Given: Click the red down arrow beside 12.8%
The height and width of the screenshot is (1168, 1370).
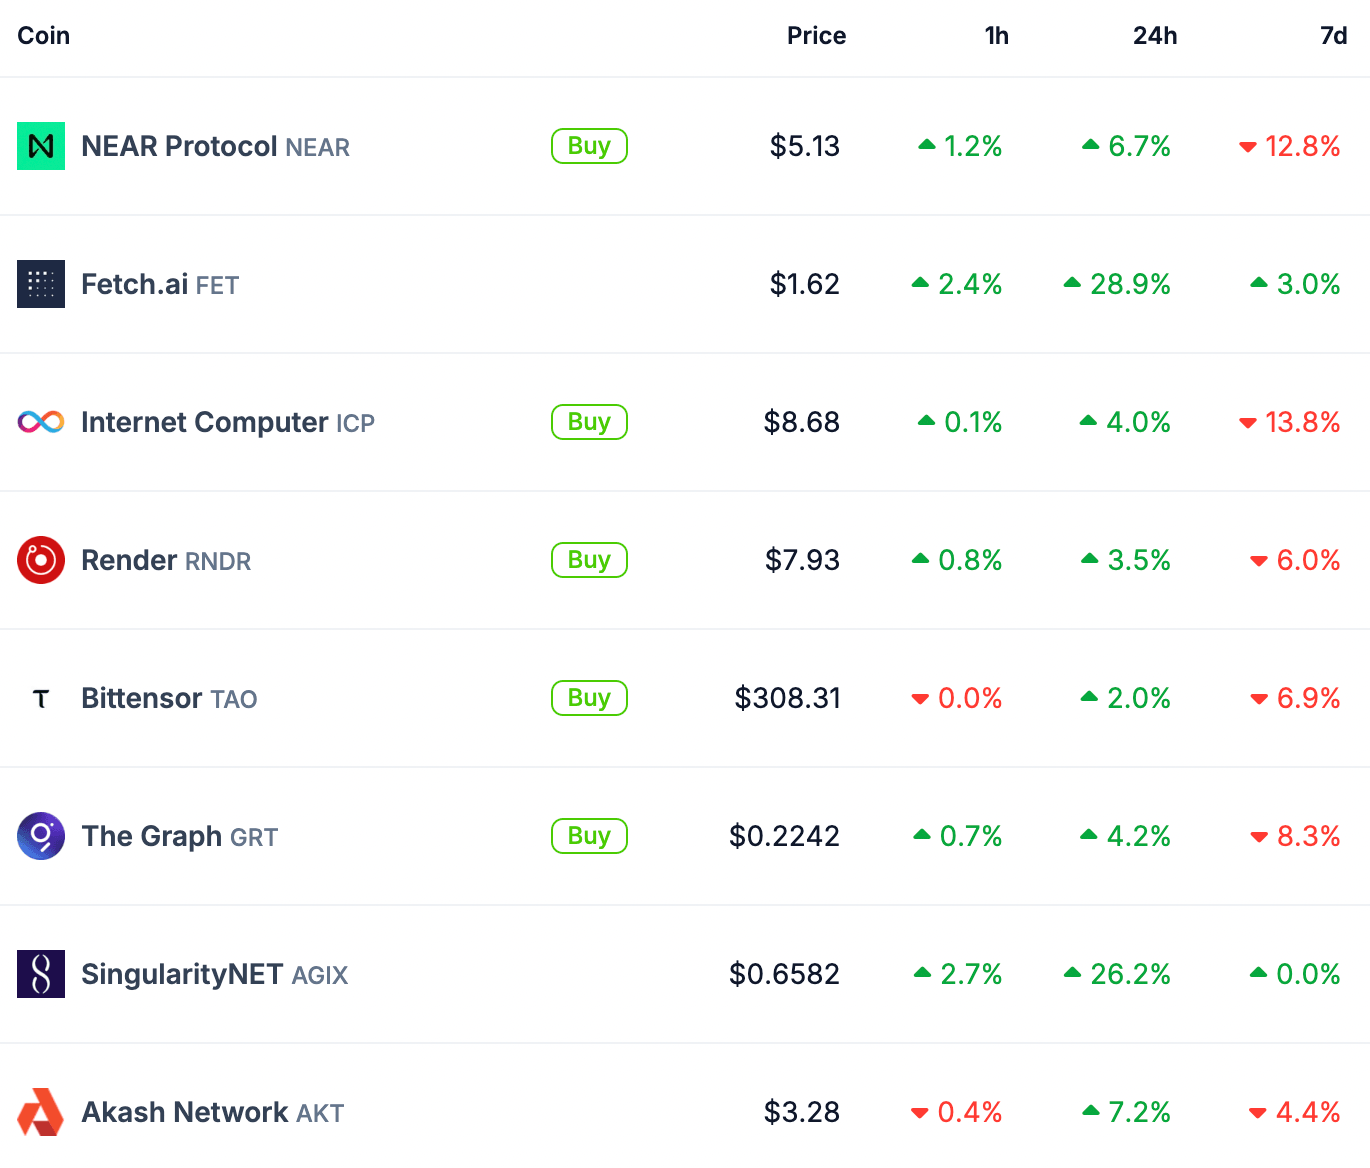Looking at the screenshot, I should [x=1247, y=147].
